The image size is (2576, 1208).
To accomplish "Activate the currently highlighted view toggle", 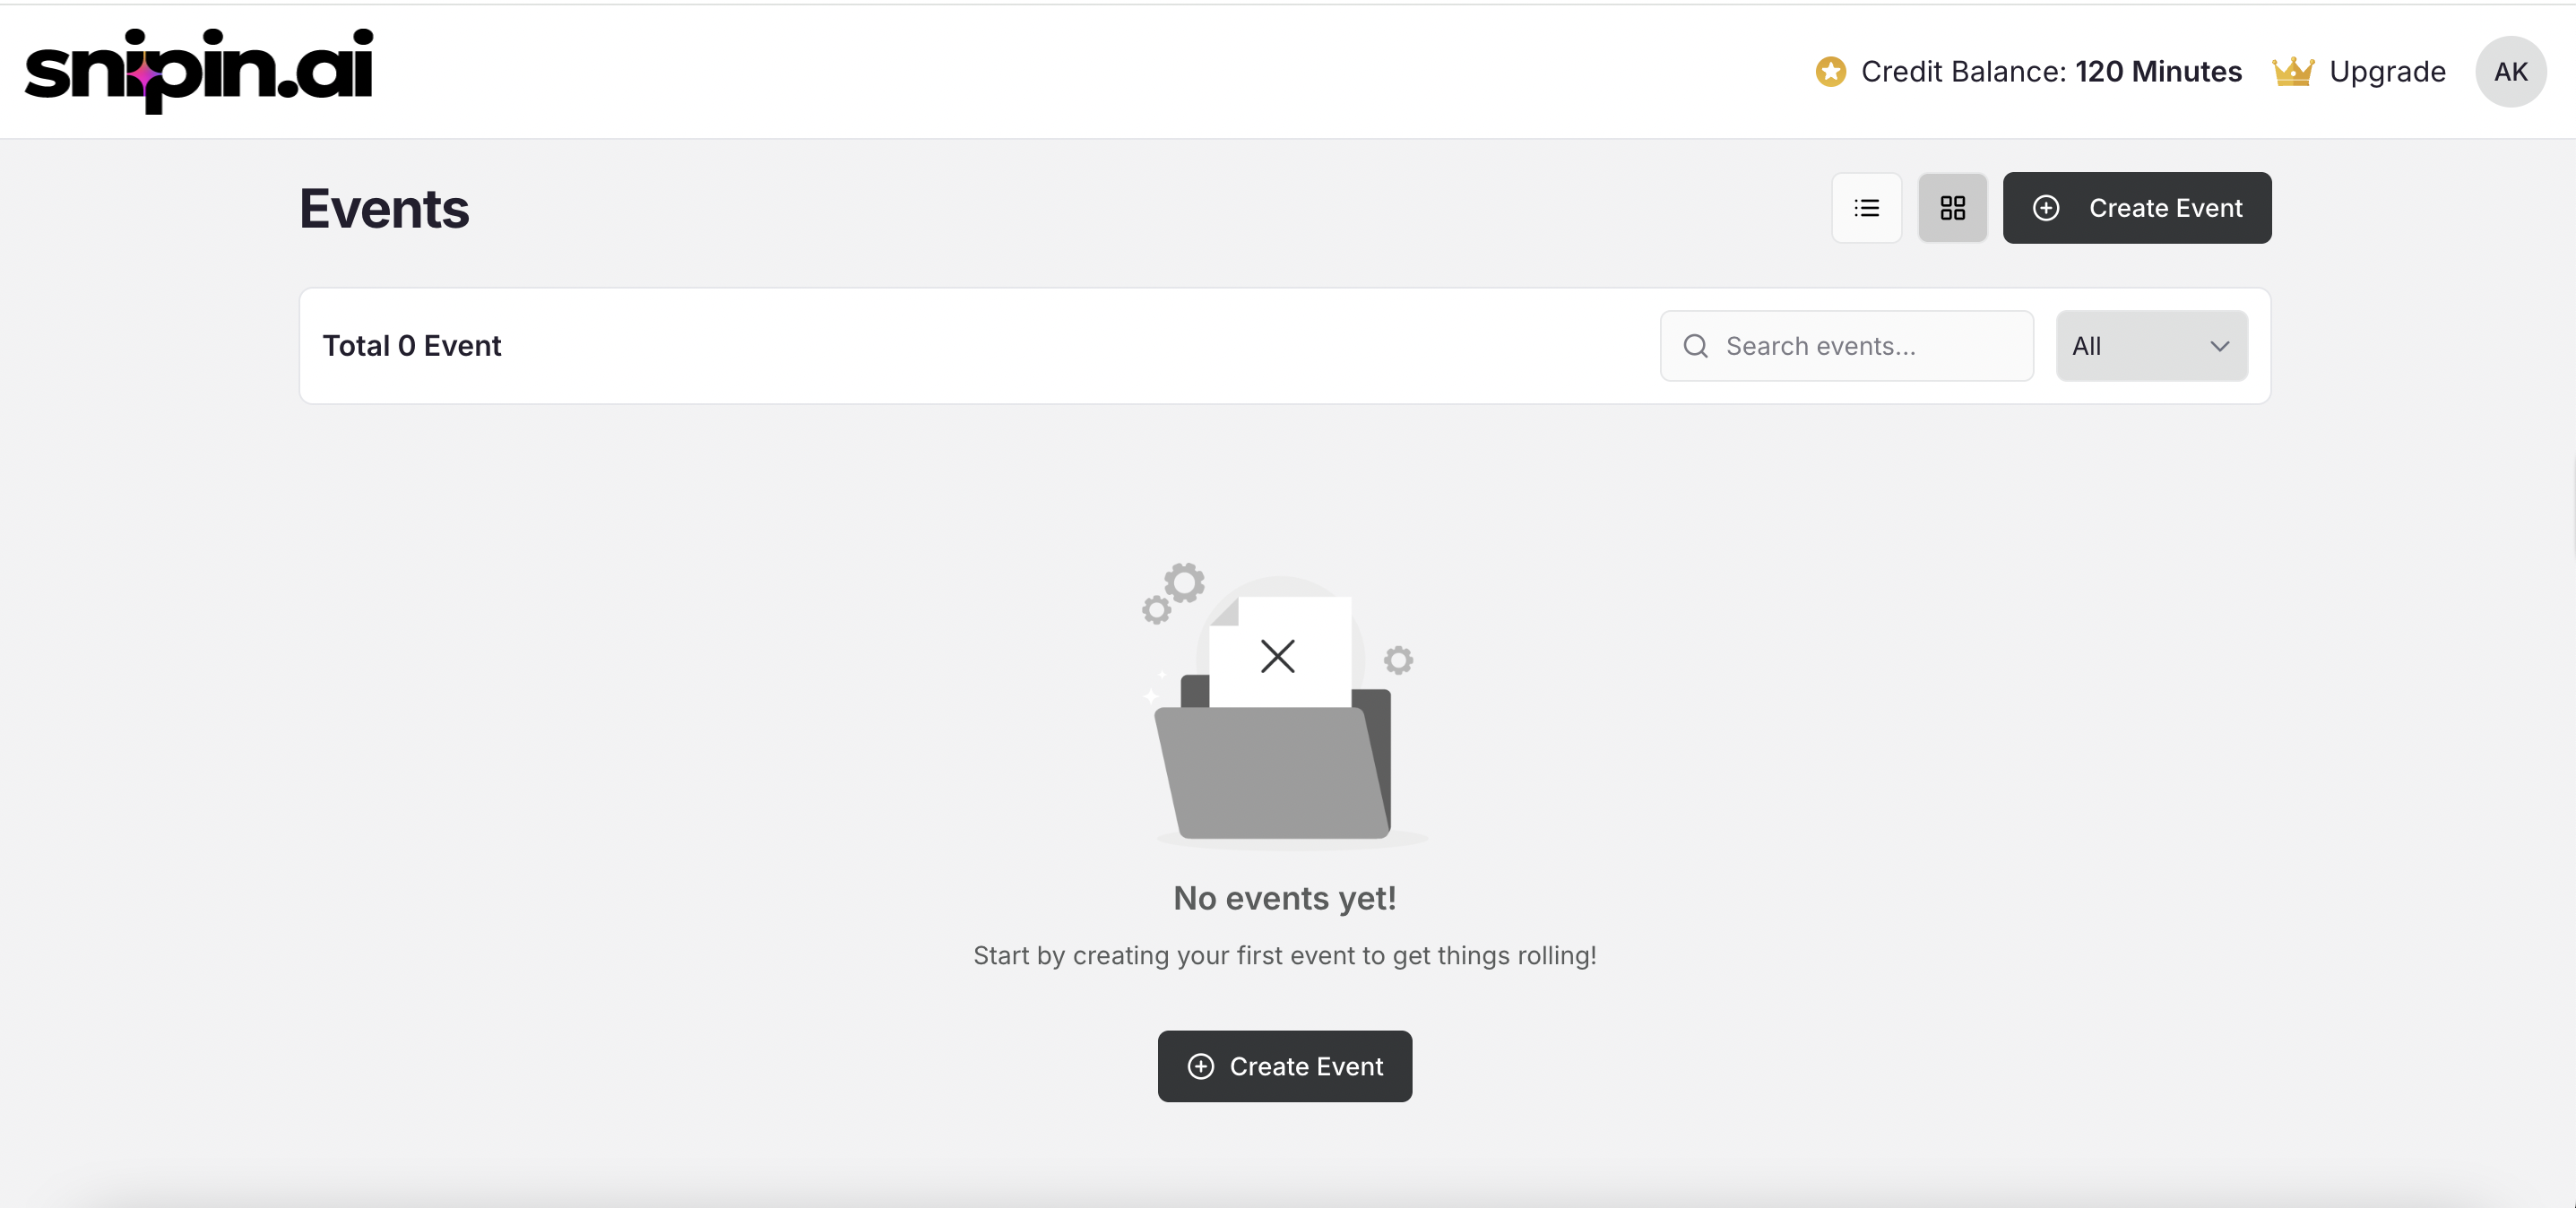I will [1953, 207].
